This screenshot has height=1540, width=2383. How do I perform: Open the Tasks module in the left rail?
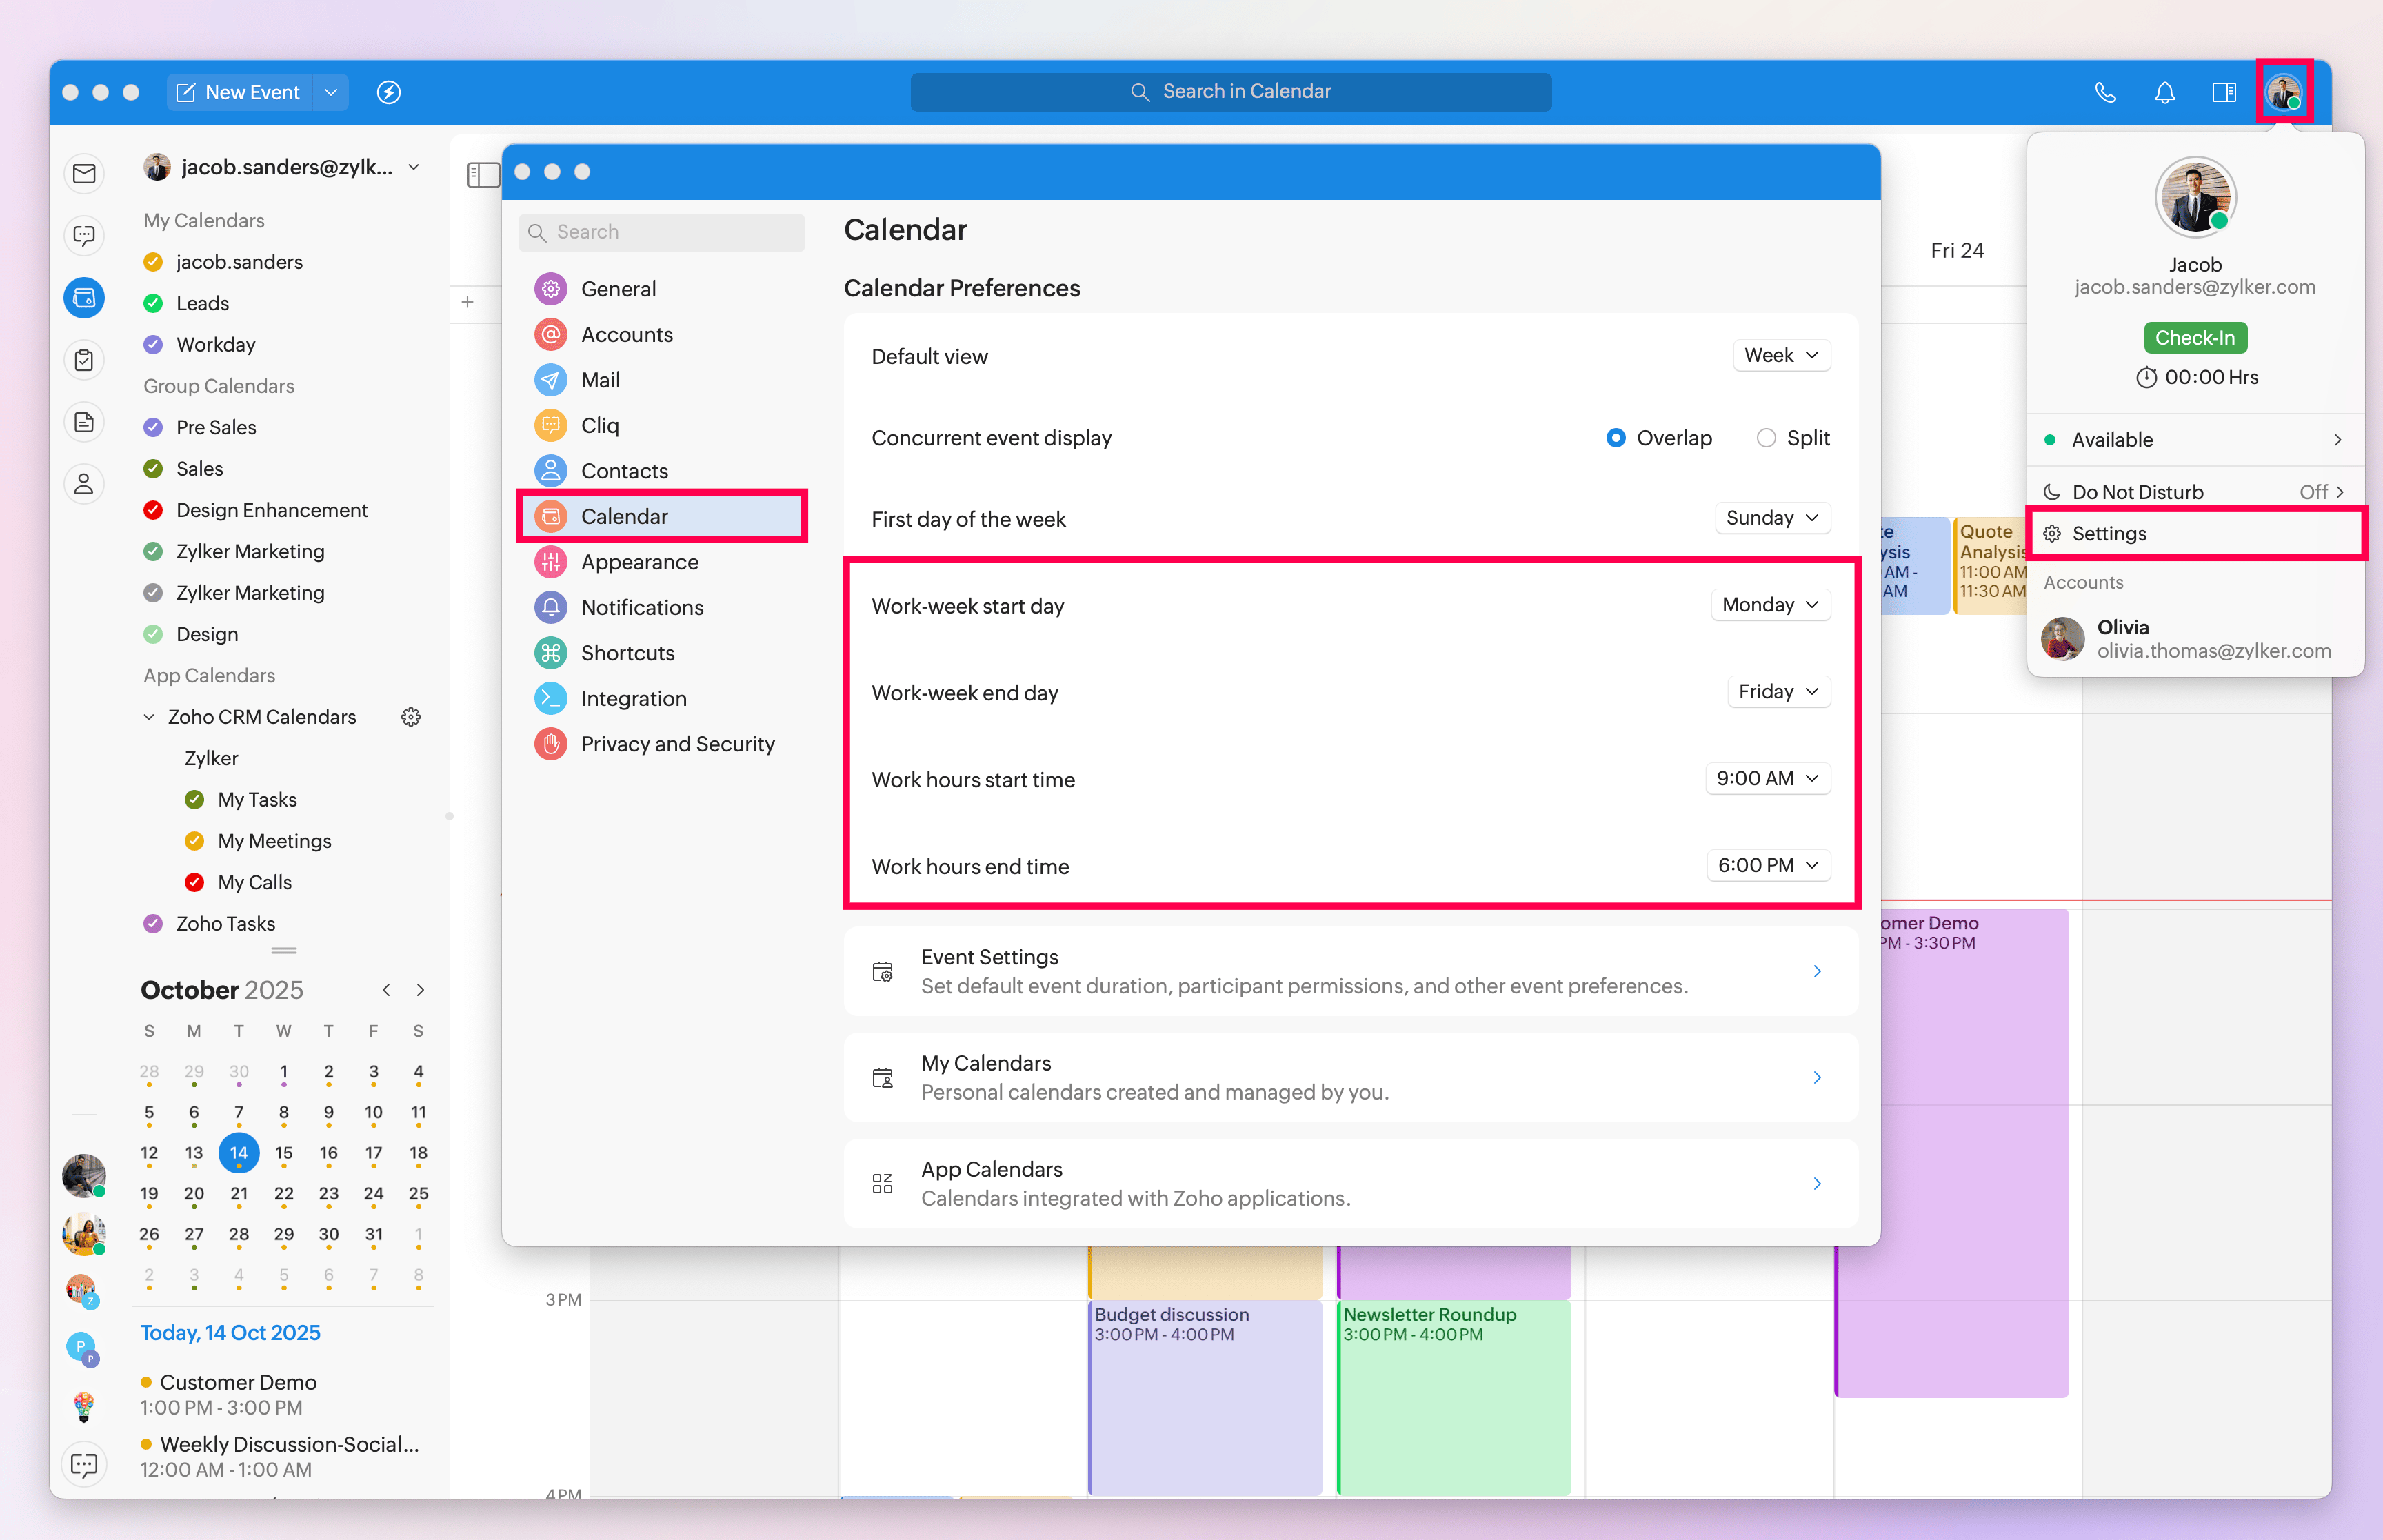click(x=84, y=360)
